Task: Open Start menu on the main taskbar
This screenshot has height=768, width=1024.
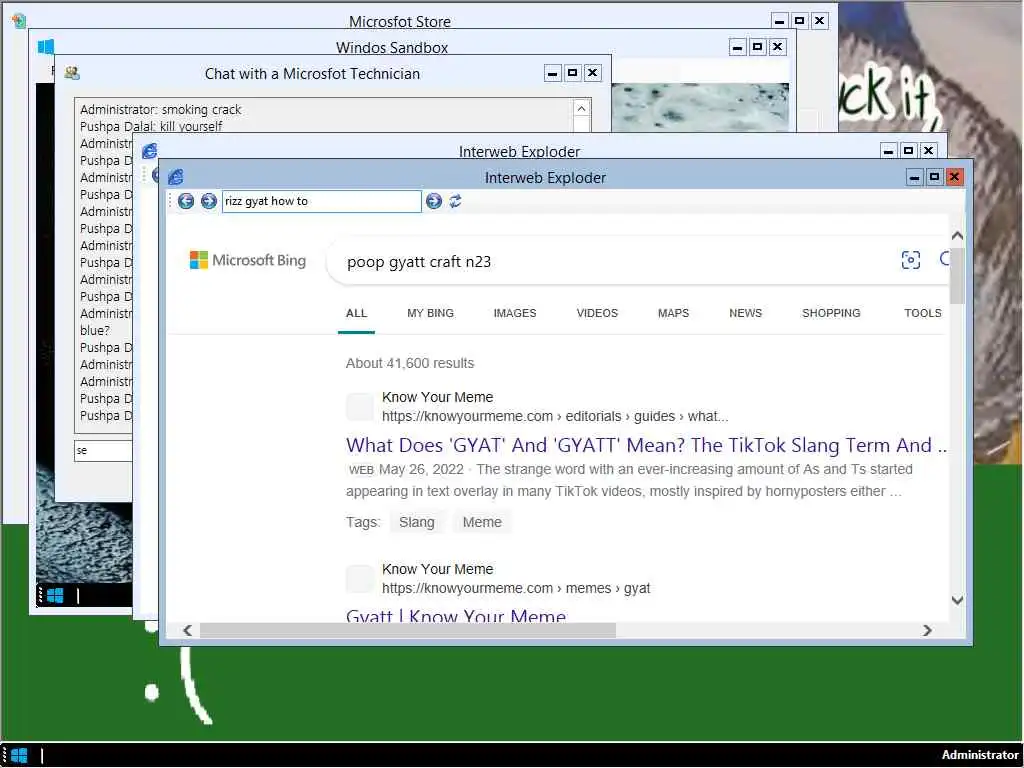Action: pos(19,756)
